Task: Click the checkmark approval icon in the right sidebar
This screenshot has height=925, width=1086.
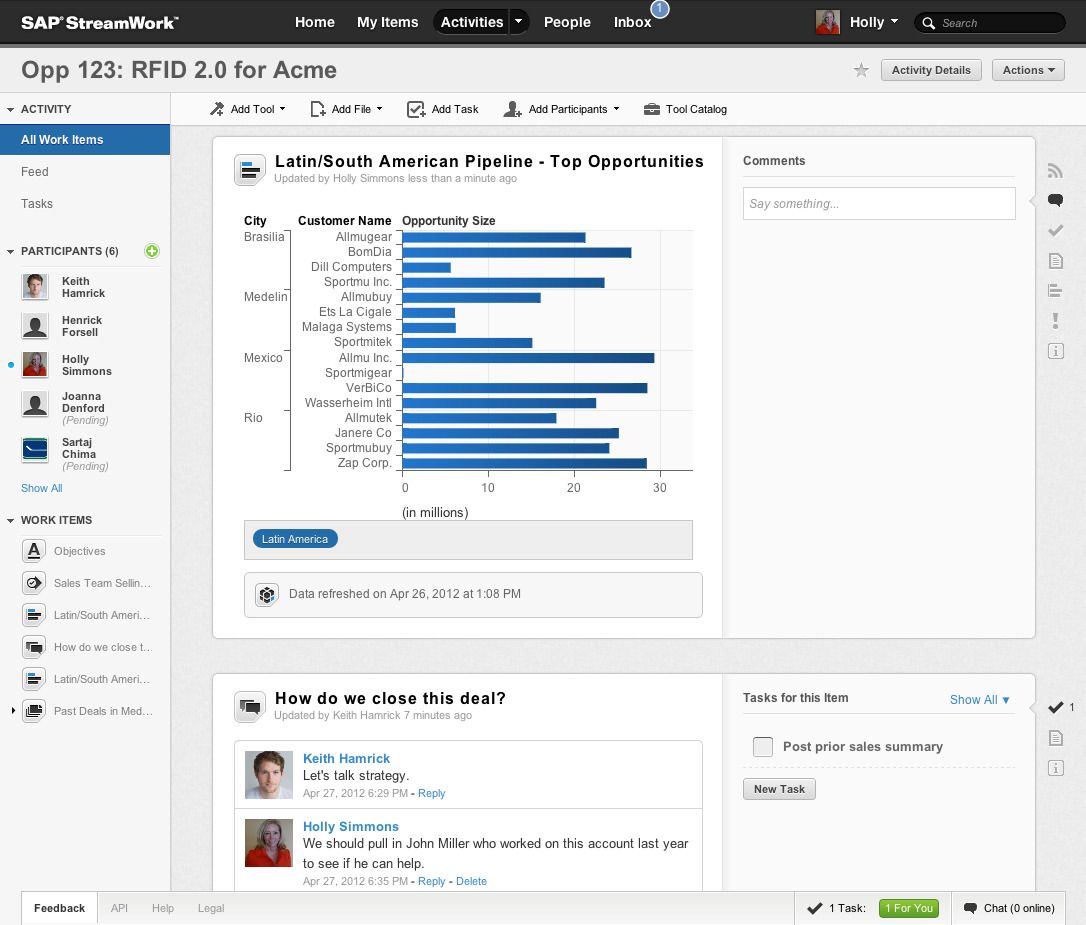Action: click(x=1055, y=230)
